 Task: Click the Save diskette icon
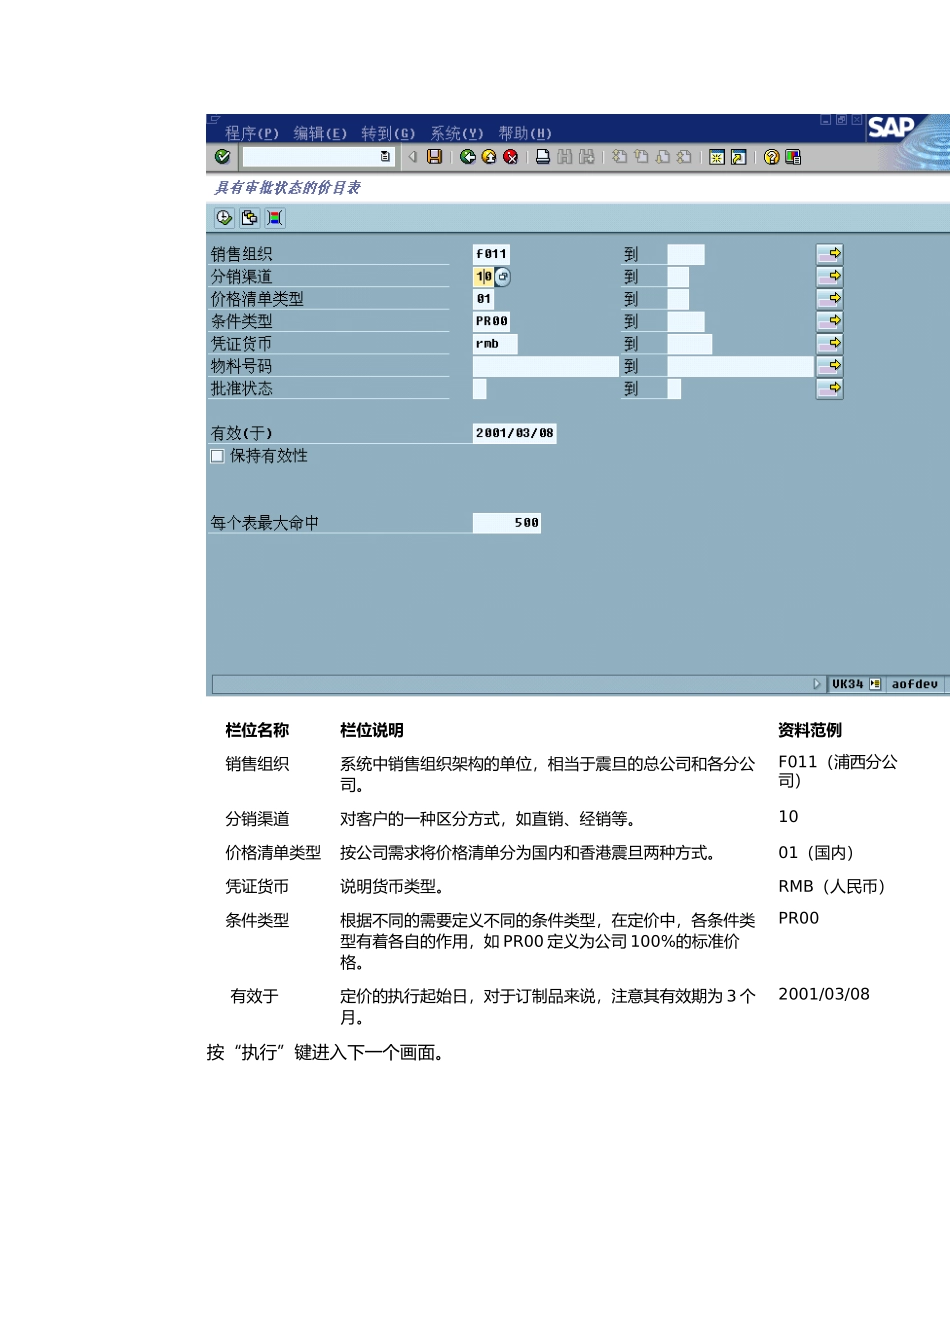(434, 157)
